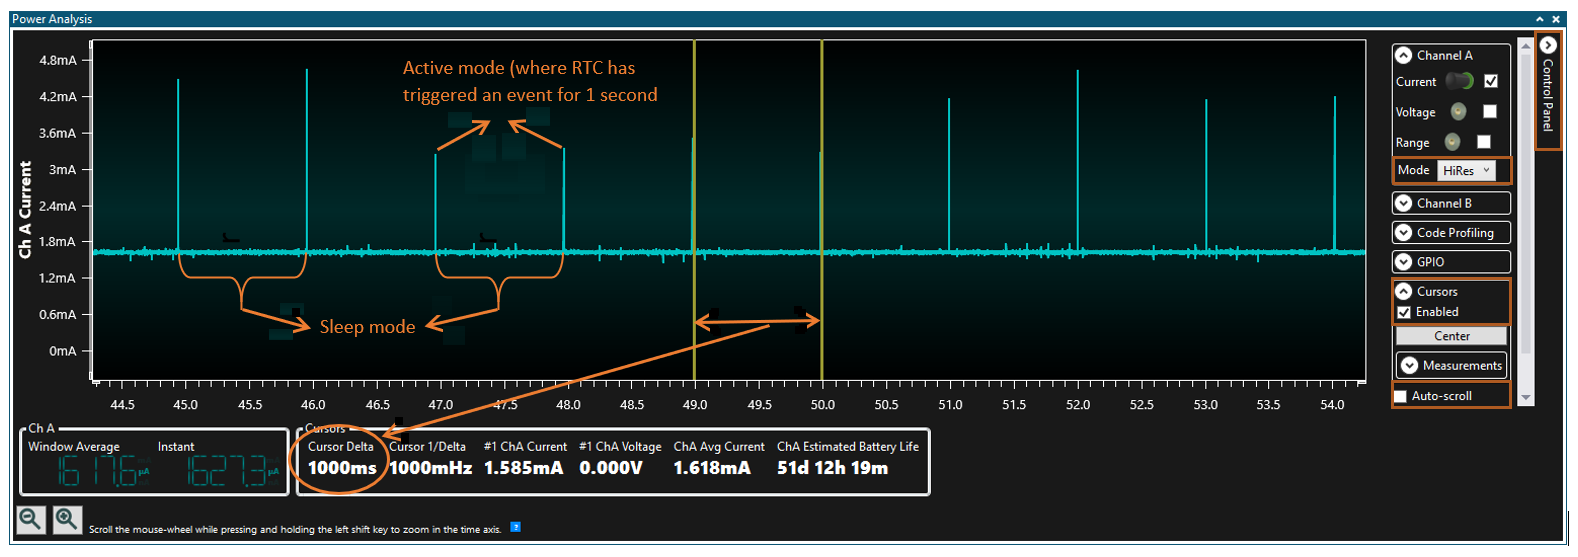Open the blue help icon beside the zoom hint
The width and height of the screenshot is (1578, 557).
pyautogui.click(x=516, y=527)
